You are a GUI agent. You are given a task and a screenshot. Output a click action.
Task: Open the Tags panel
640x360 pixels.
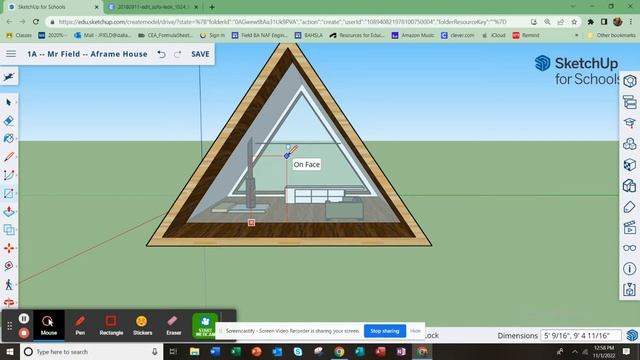point(629,207)
